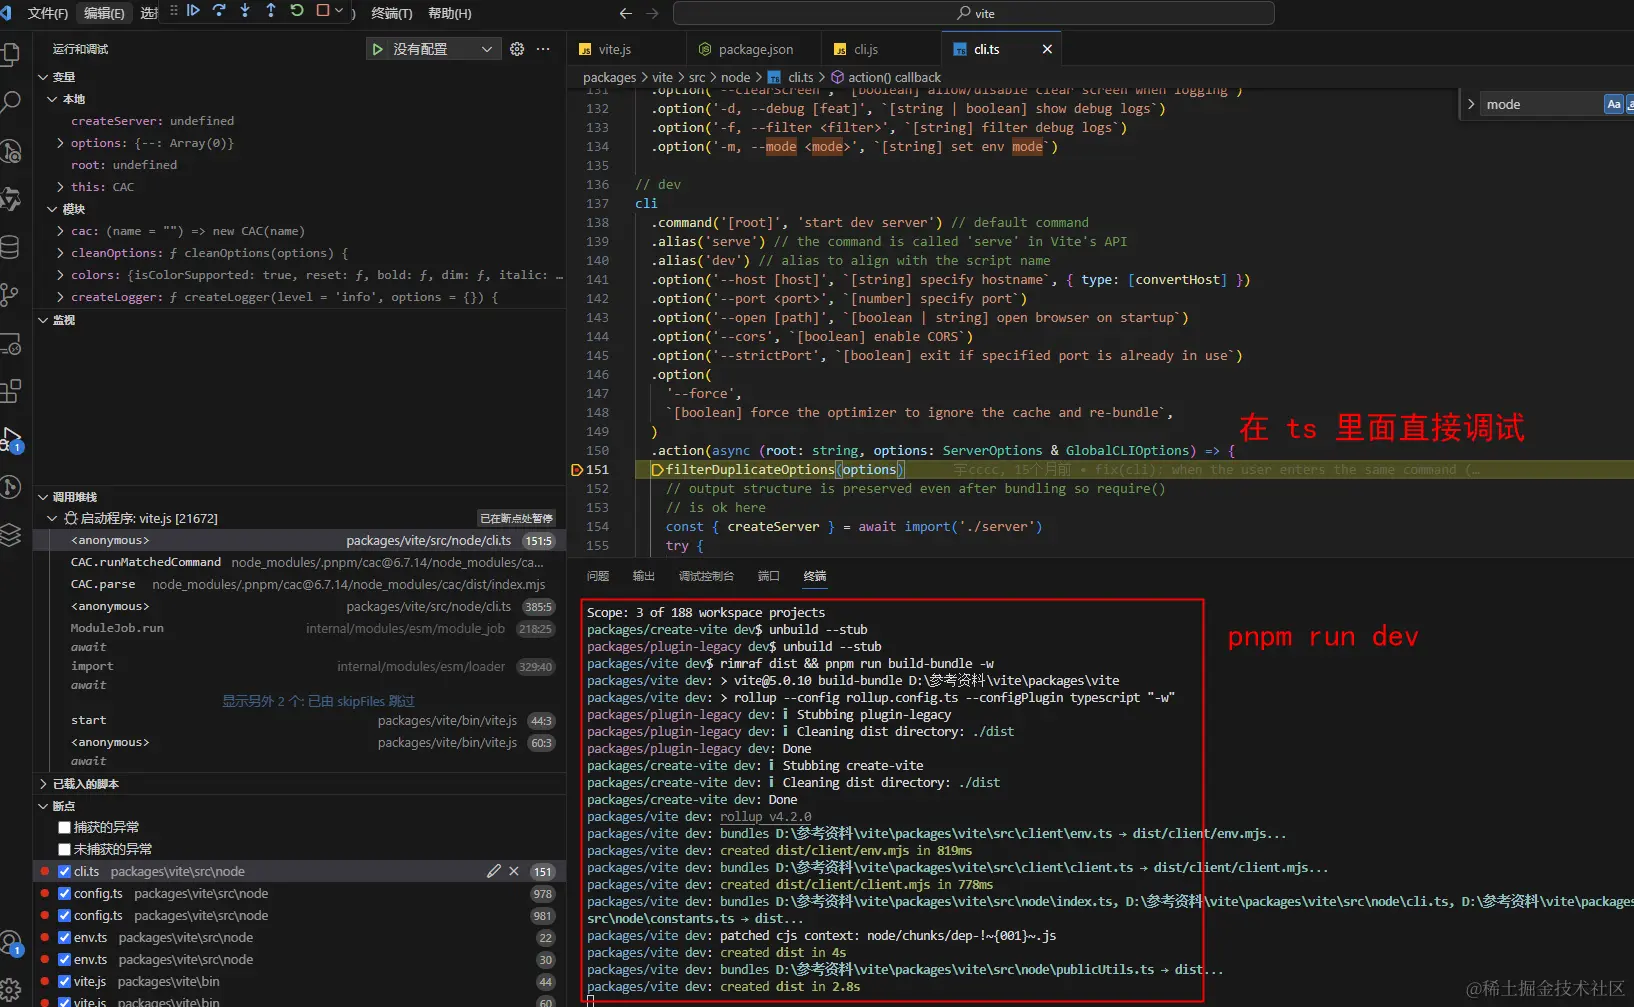Collapse the 变量 section
The image size is (1634, 1007).
(43, 77)
